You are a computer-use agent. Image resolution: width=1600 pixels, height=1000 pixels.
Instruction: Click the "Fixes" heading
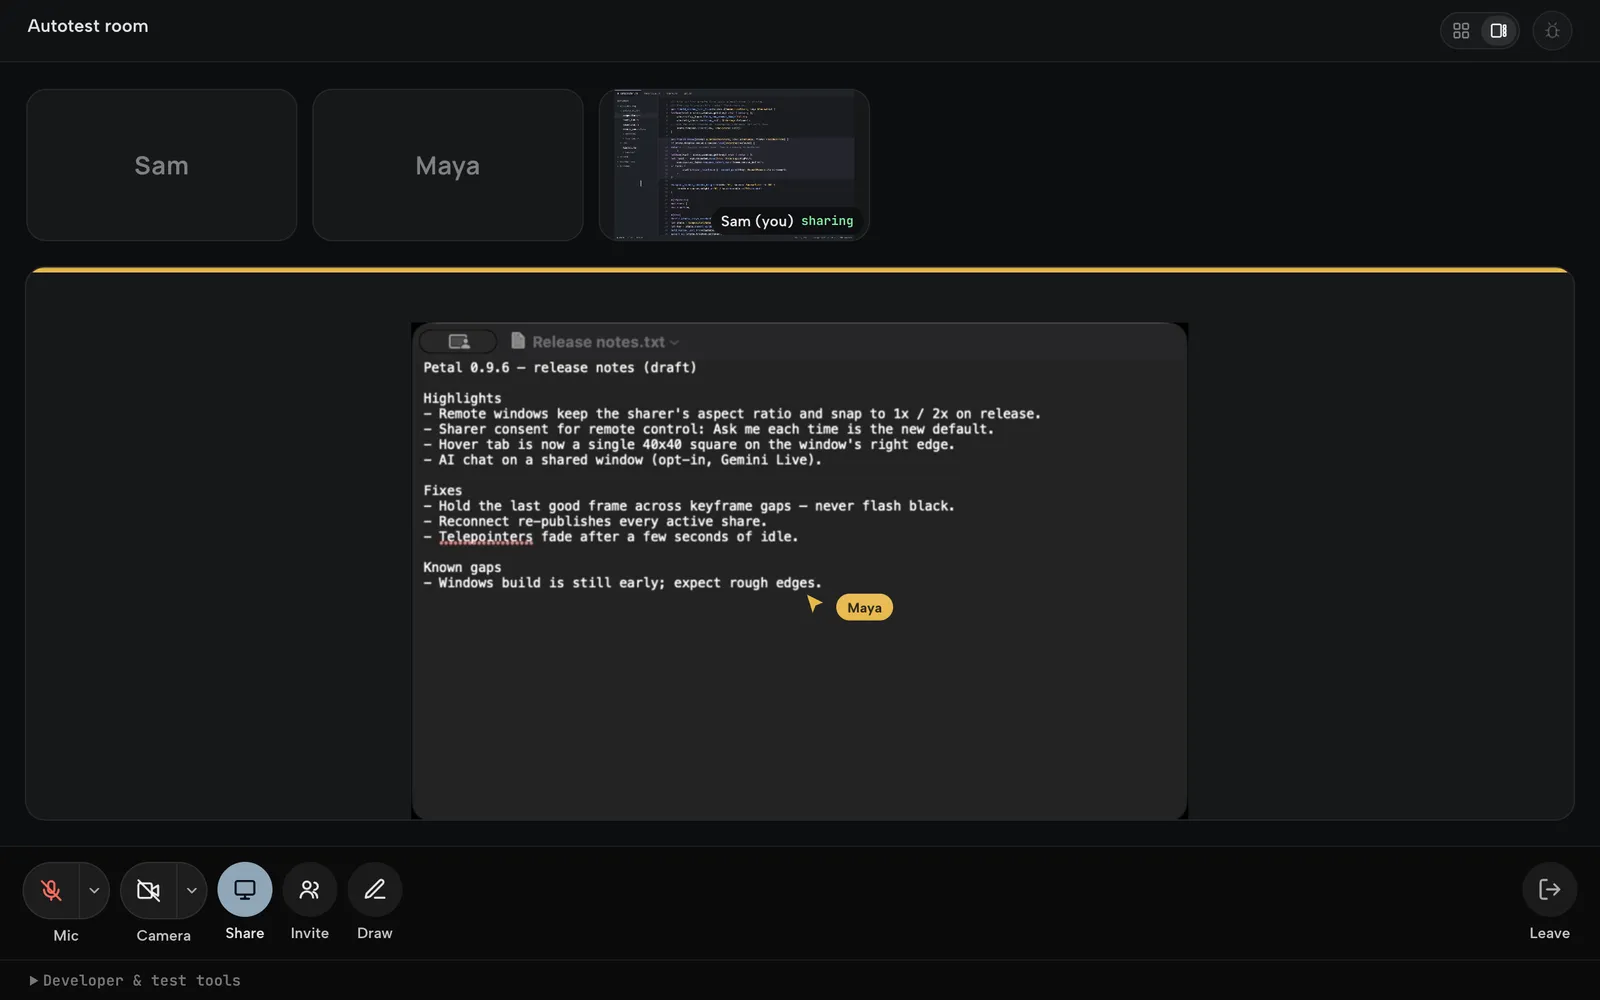point(443,491)
